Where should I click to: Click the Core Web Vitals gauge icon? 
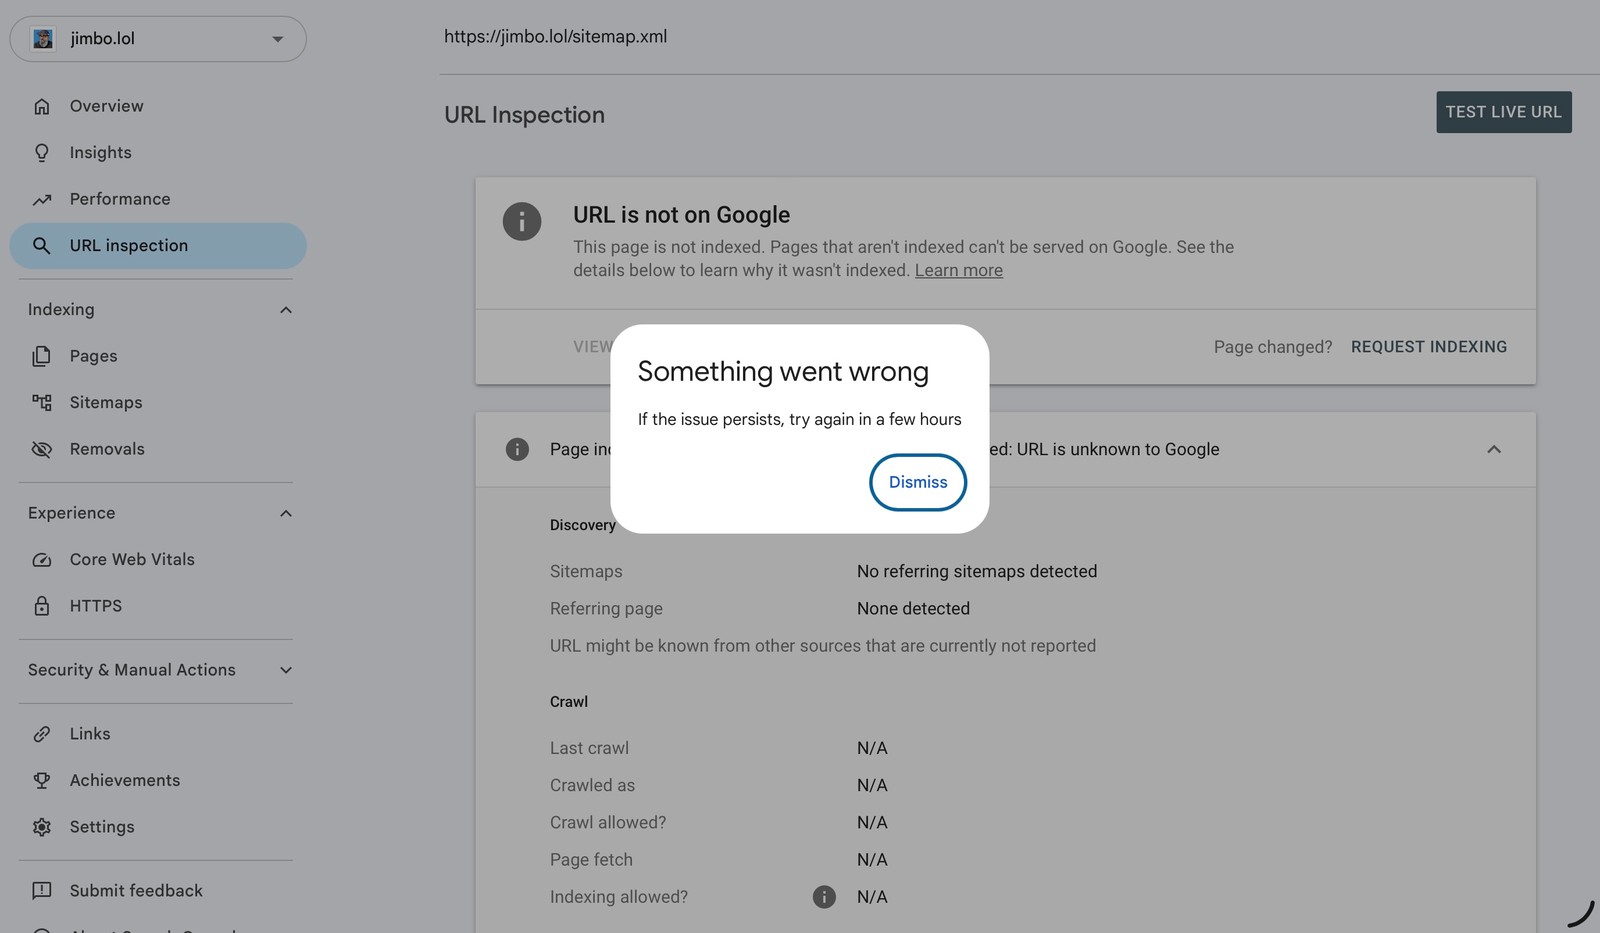[42, 560]
